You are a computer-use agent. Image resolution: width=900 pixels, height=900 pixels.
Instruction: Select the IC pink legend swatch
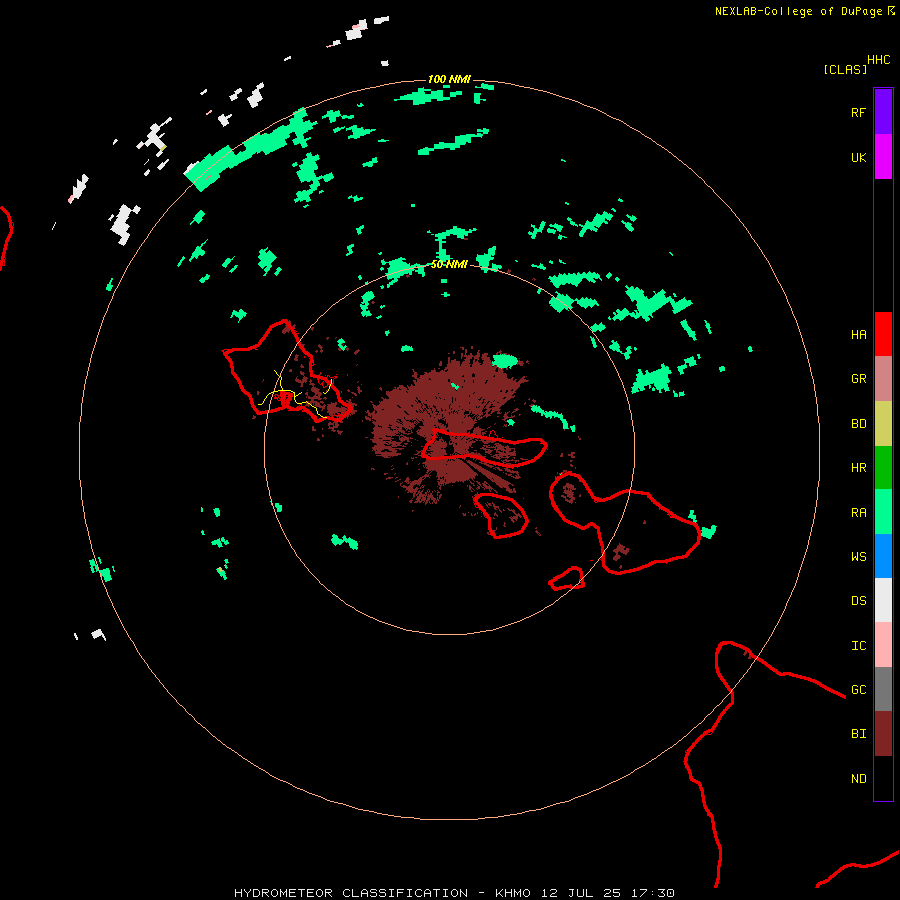883,645
